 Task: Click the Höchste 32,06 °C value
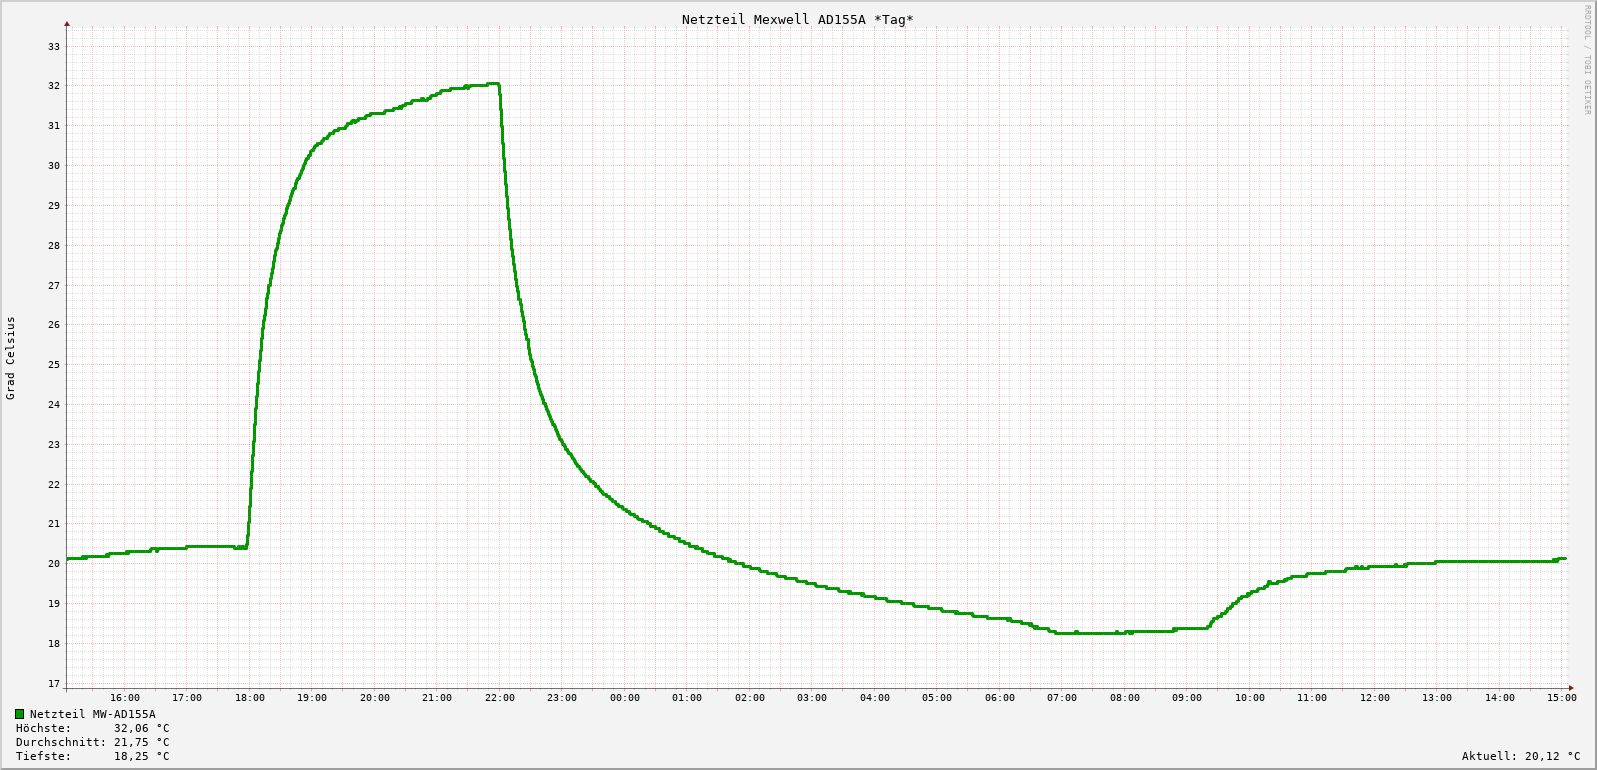(141, 728)
